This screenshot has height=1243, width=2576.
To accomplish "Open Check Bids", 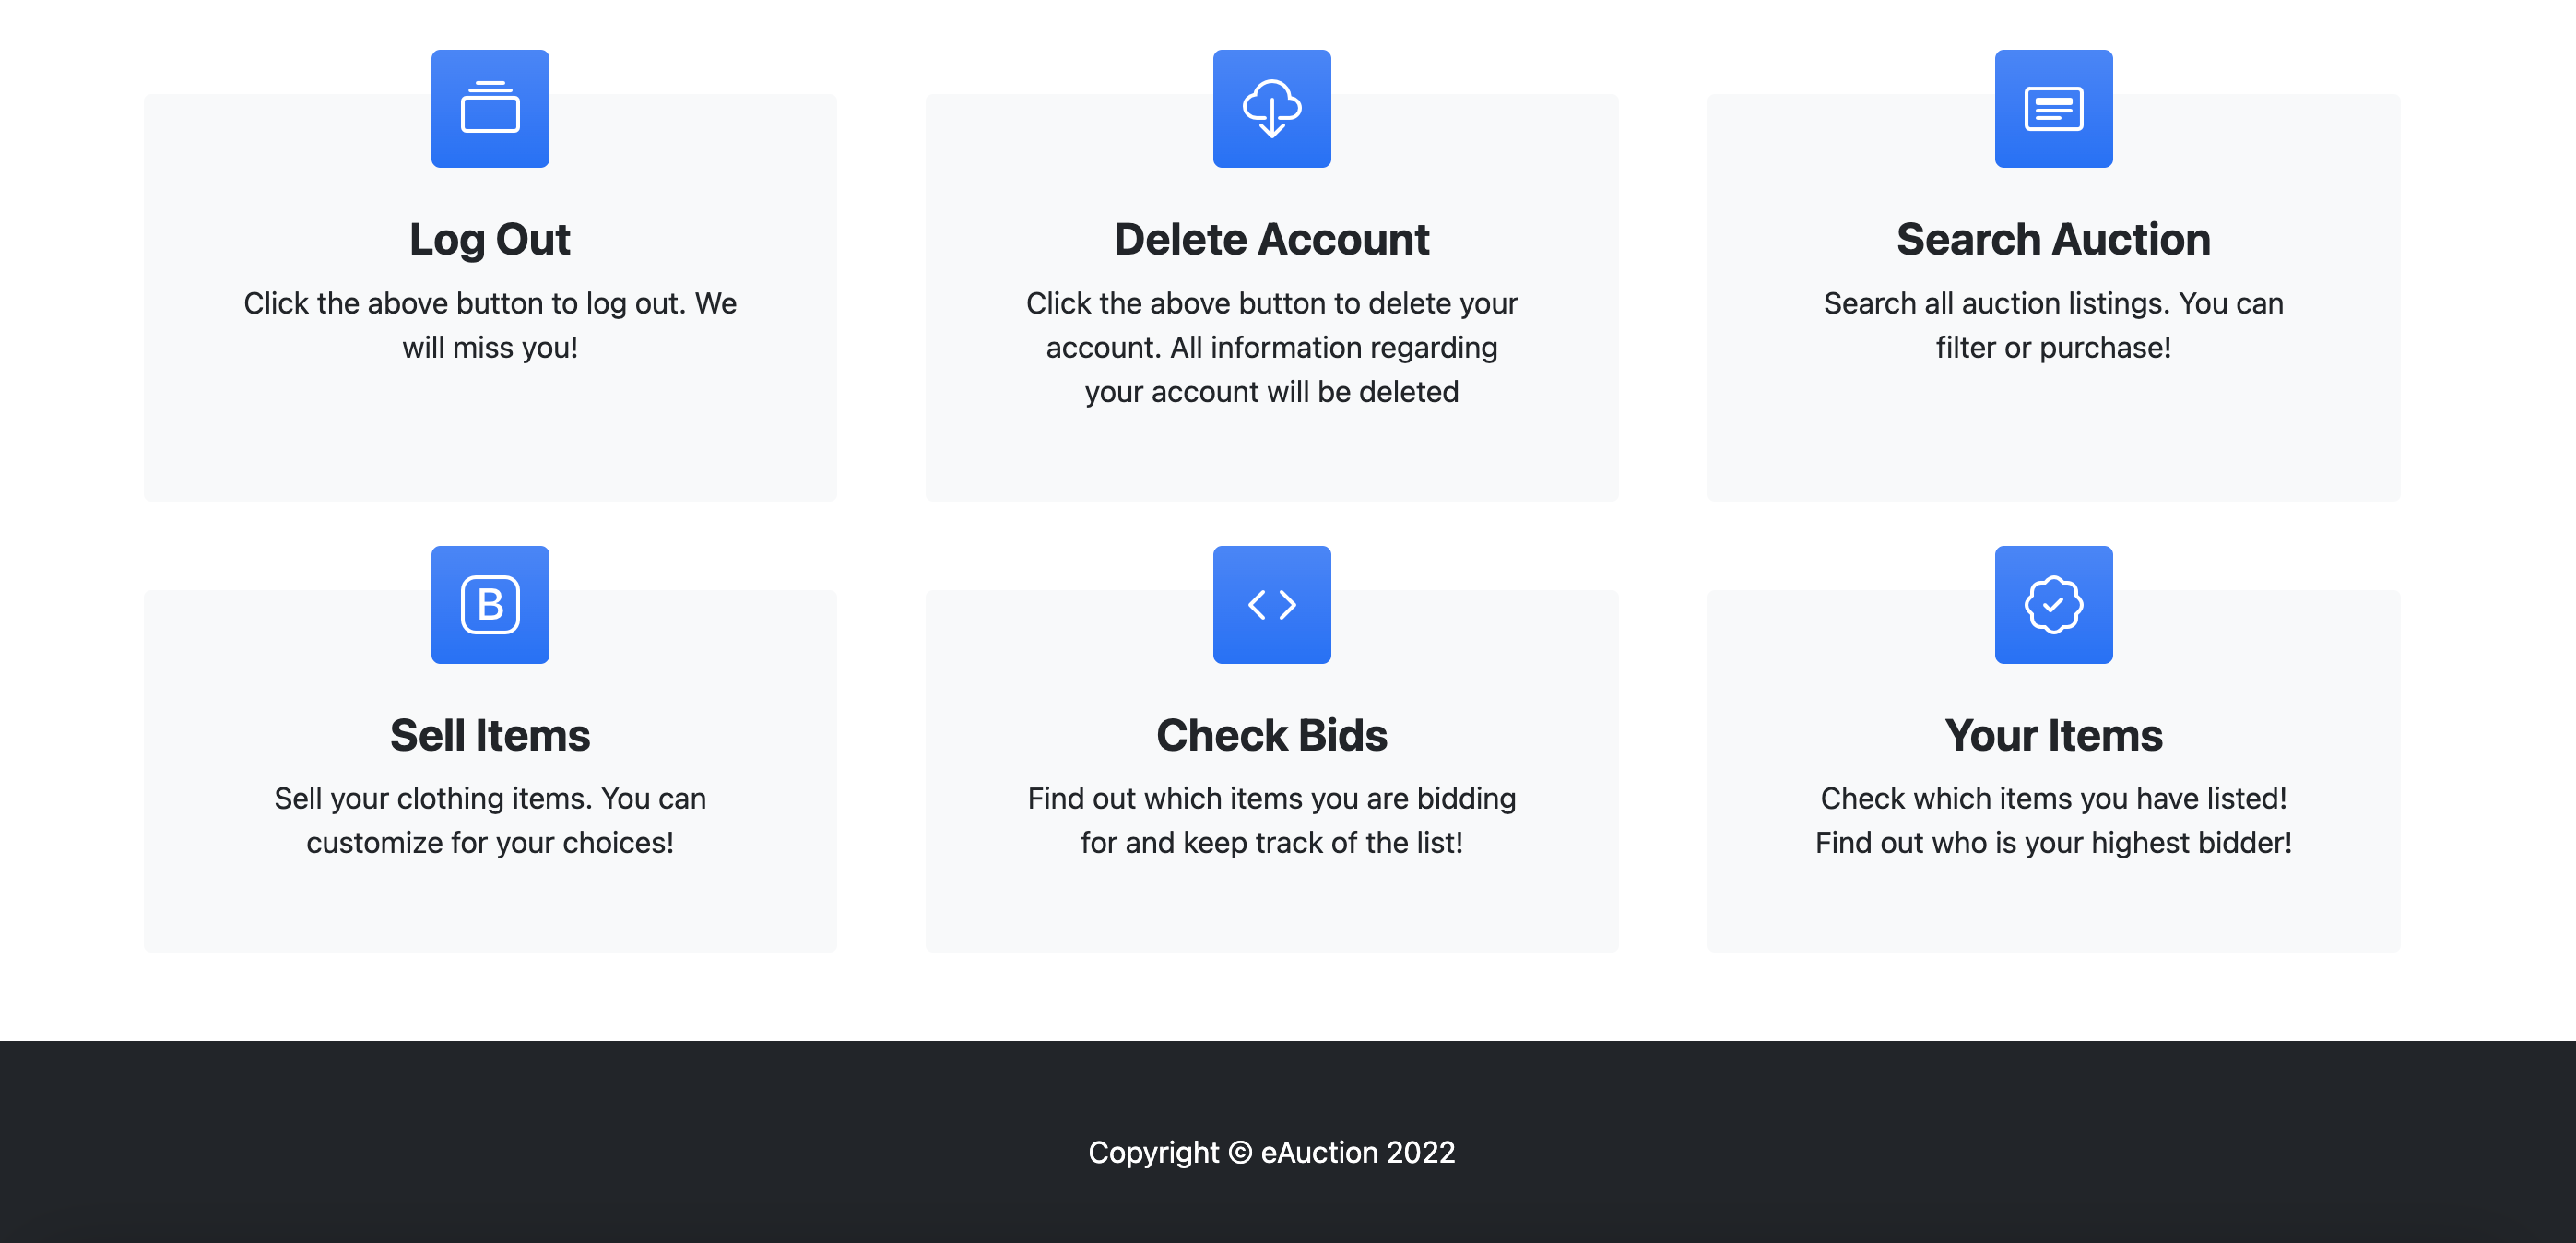I will pyautogui.click(x=1272, y=735).
